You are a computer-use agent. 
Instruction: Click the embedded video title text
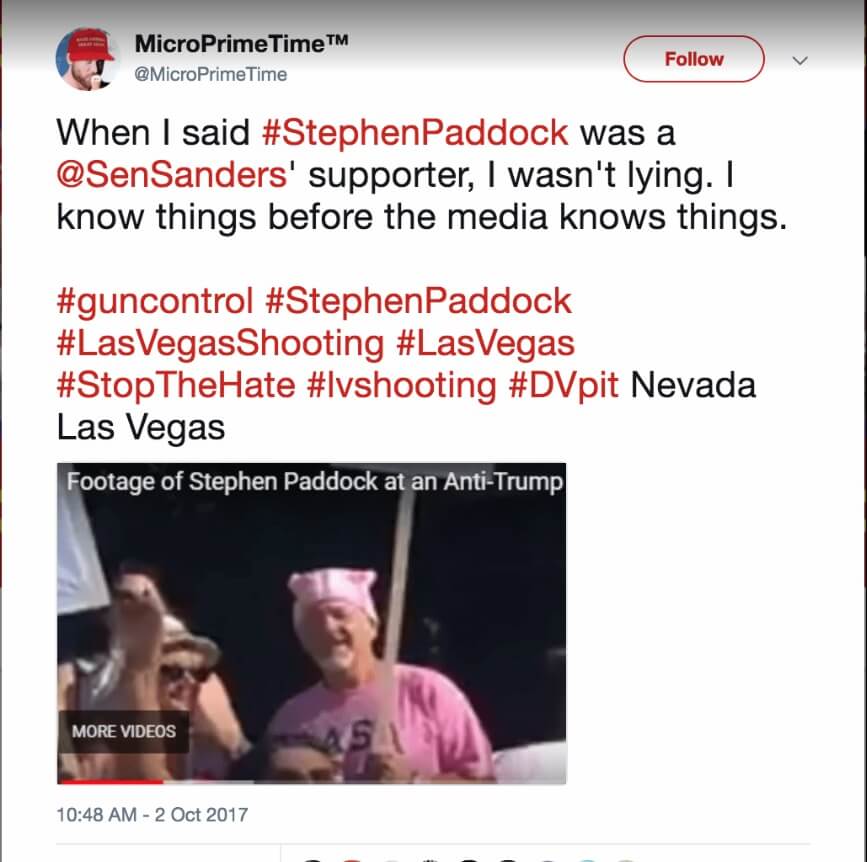(315, 482)
